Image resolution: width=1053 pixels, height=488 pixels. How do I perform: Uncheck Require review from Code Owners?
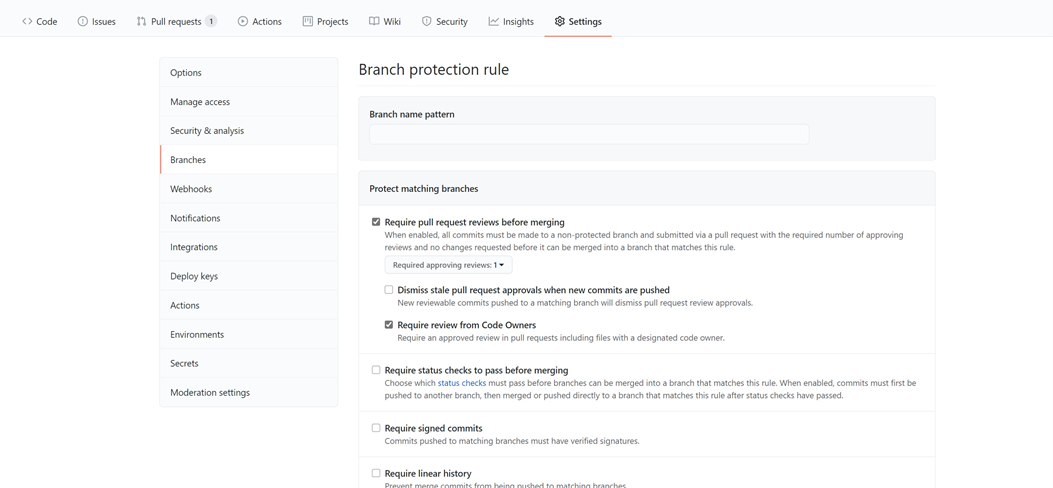(x=389, y=325)
